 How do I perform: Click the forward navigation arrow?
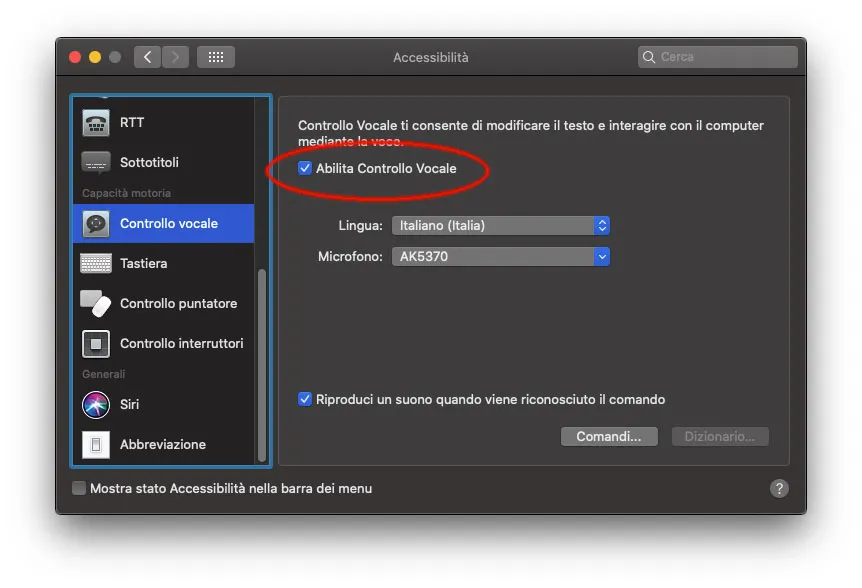(175, 57)
